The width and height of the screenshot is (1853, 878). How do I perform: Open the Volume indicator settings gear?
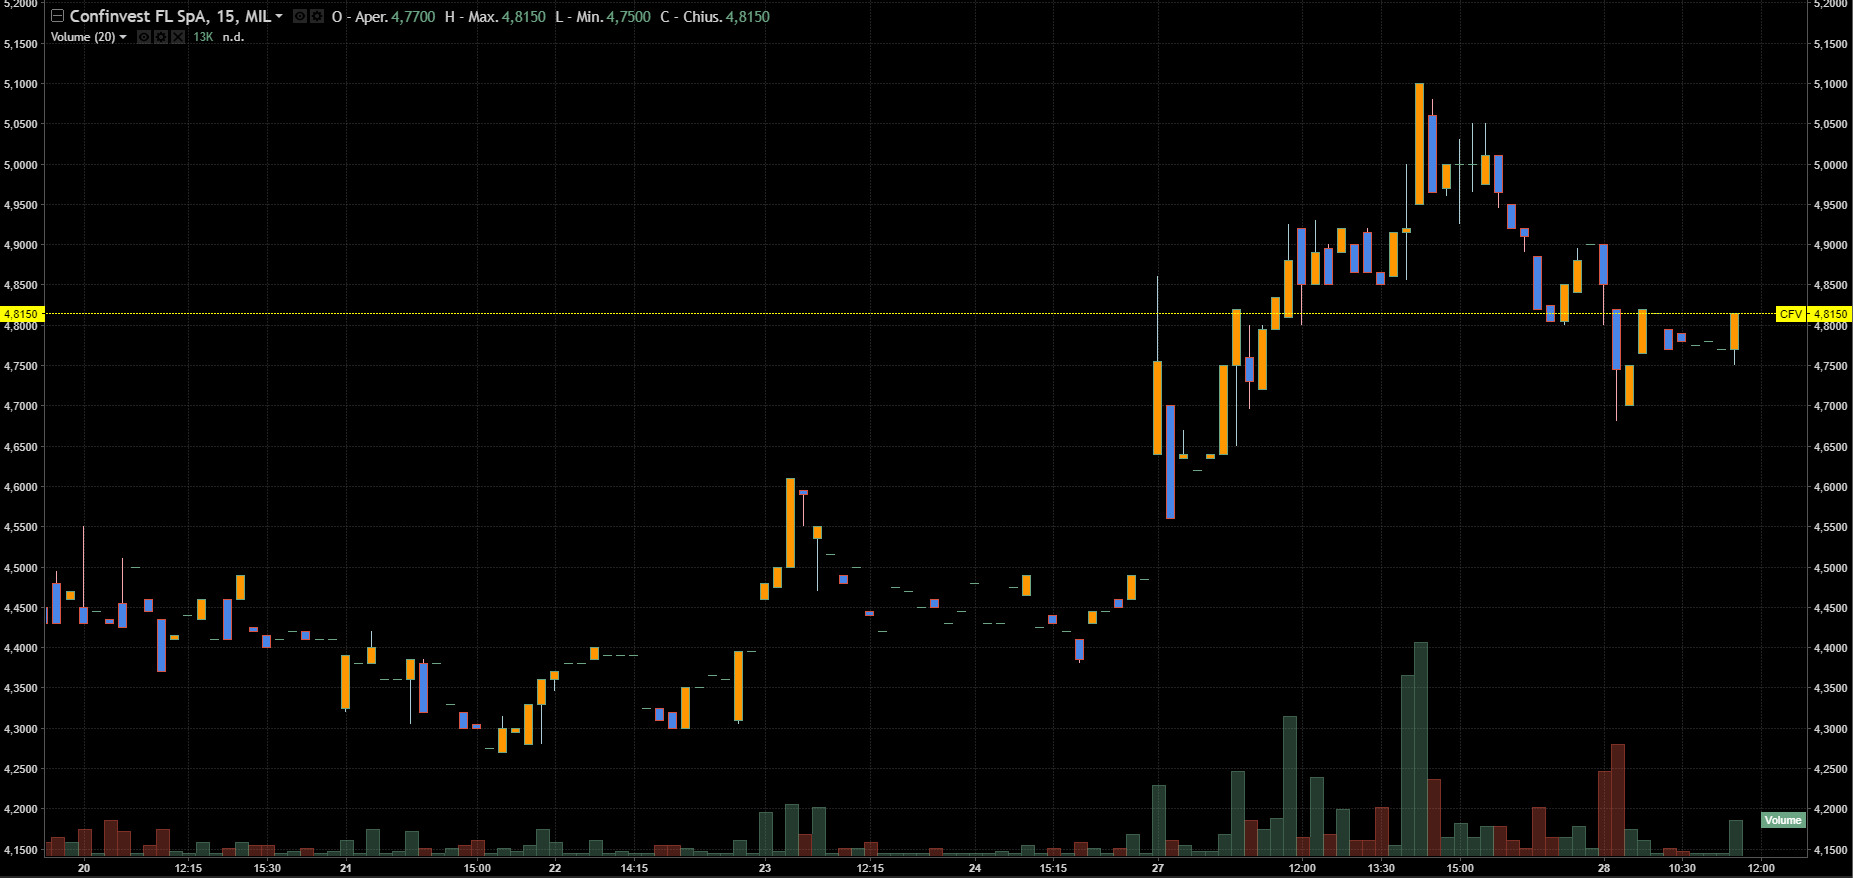click(161, 37)
